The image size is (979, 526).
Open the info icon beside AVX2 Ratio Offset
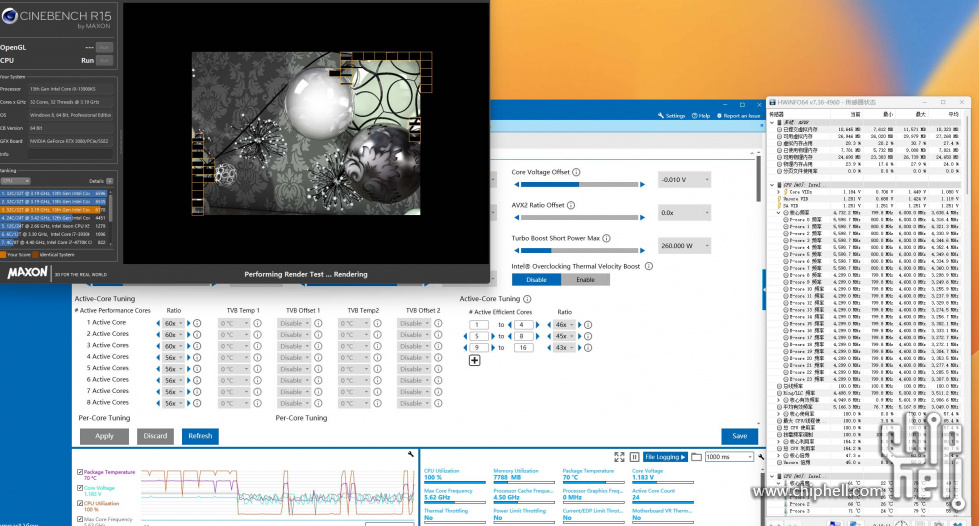(571, 205)
